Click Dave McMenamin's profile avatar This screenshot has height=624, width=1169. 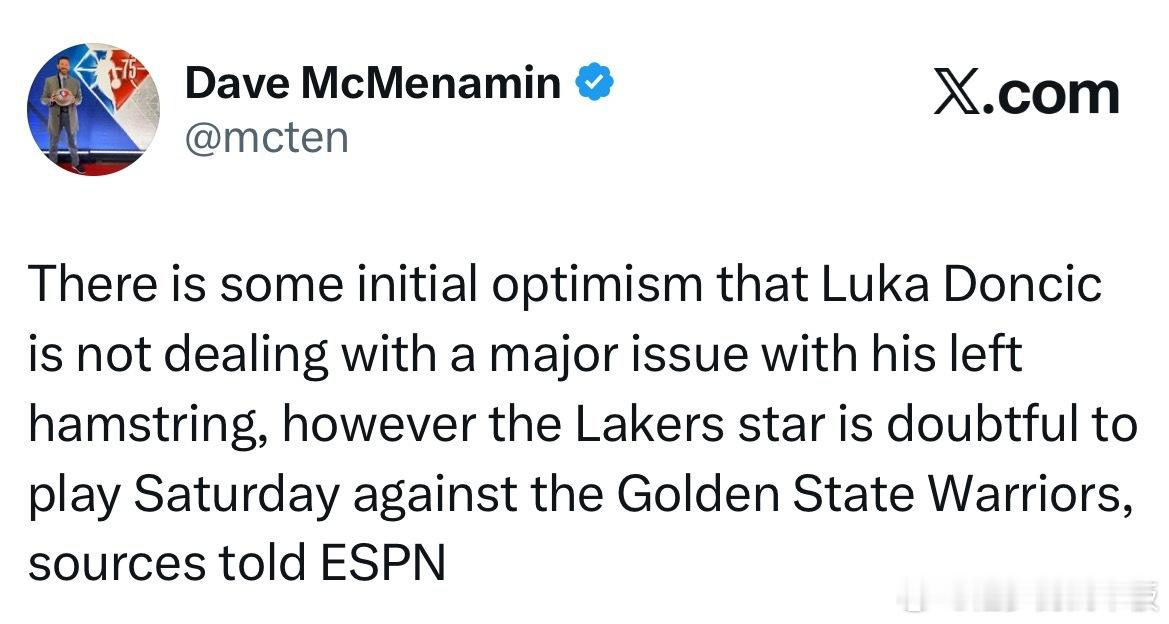pyautogui.click(x=92, y=110)
